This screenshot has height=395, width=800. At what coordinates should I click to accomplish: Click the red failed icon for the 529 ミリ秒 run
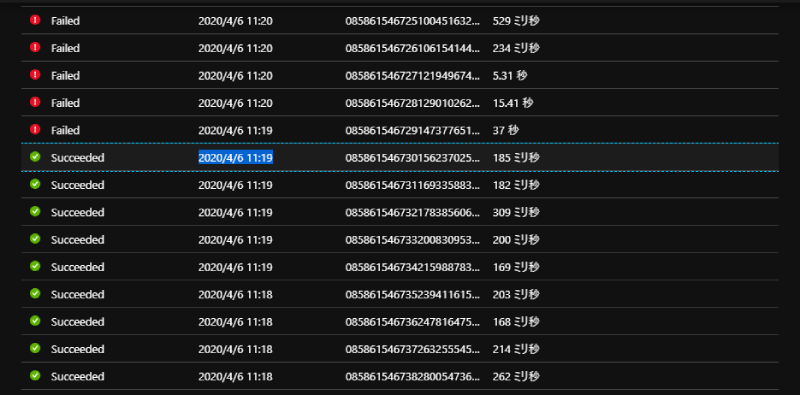(35, 20)
